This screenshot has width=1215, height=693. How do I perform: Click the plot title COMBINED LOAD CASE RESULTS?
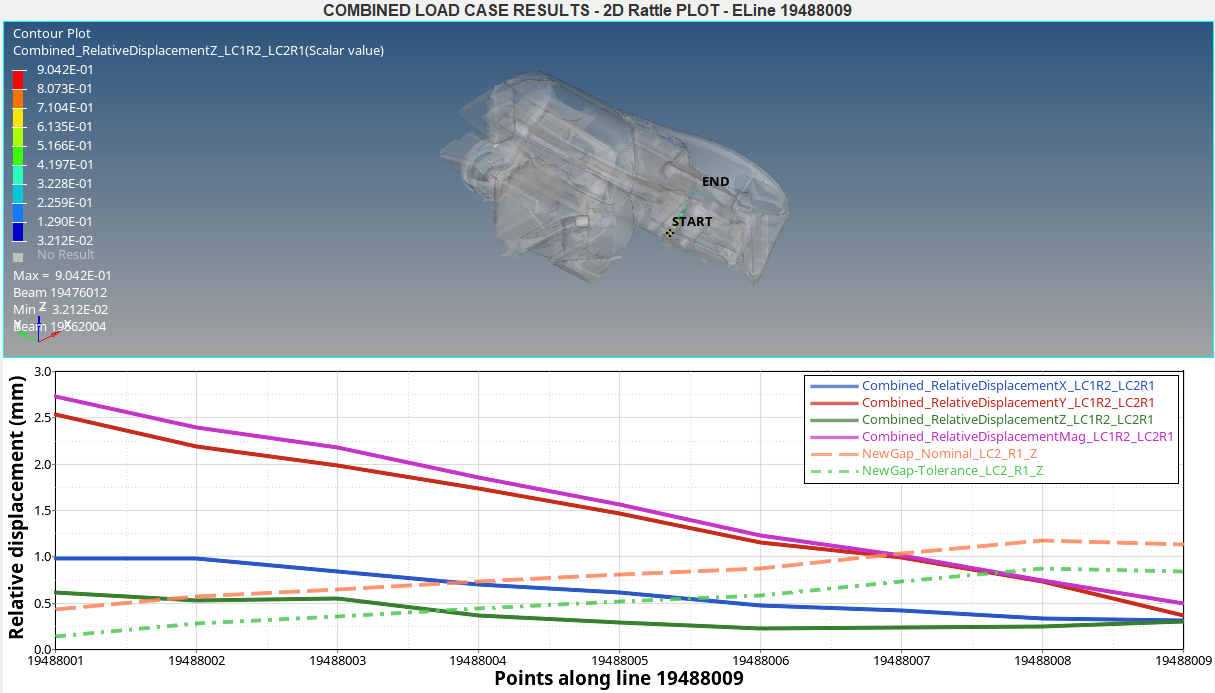pyautogui.click(x=587, y=10)
